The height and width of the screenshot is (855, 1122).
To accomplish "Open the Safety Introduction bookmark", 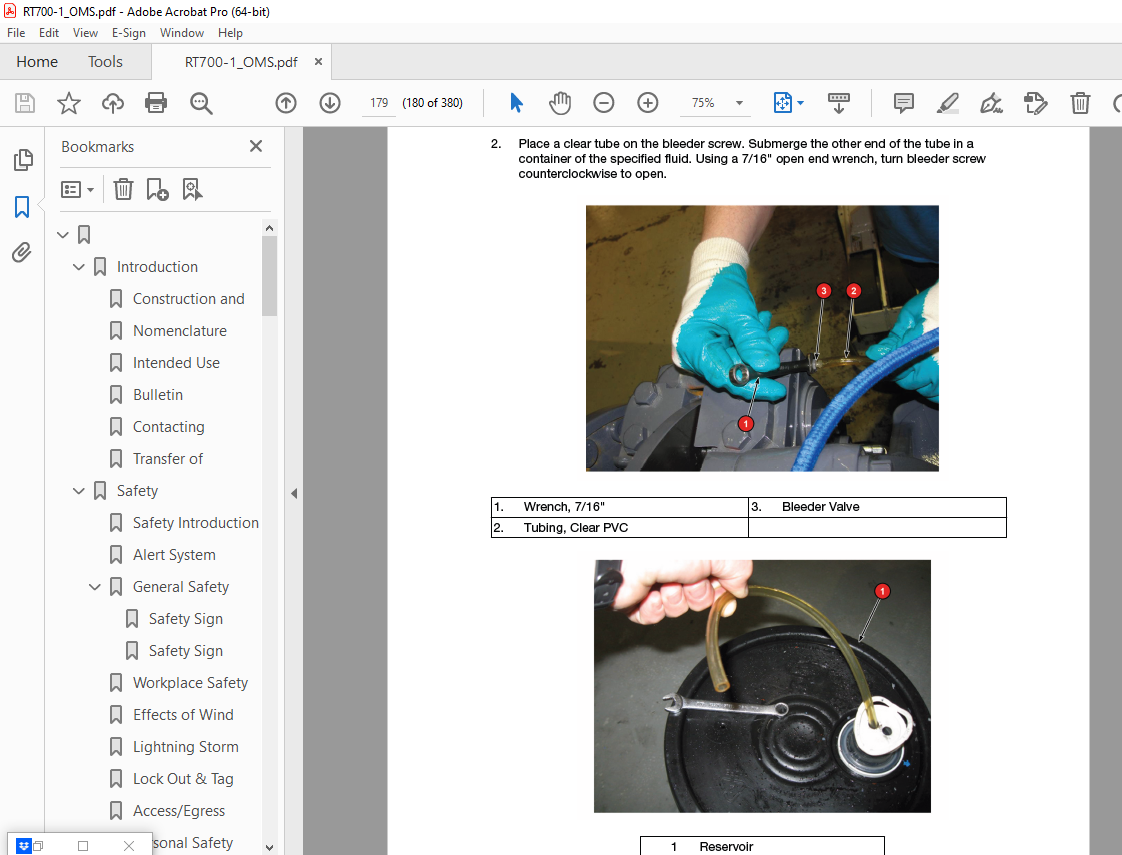I will pyautogui.click(x=195, y=523).
